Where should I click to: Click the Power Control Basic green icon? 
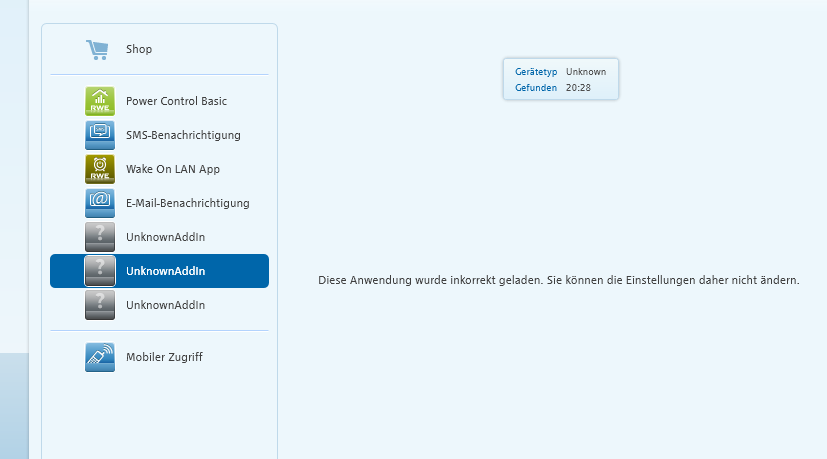point(100,101)
